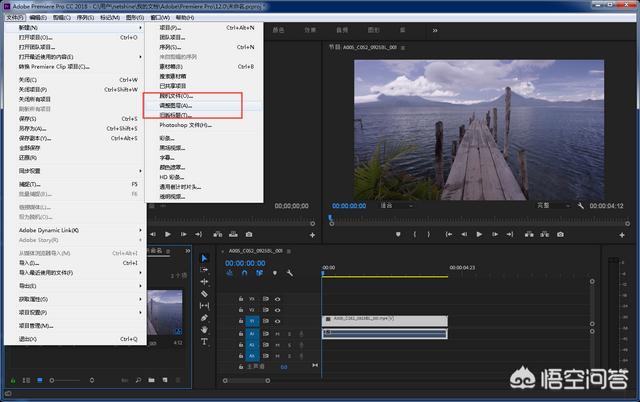Image resolution: width=640 pixels, height=402 pixels.
Task: Open Program monitor settings wrench
Action: pos(580,206)
